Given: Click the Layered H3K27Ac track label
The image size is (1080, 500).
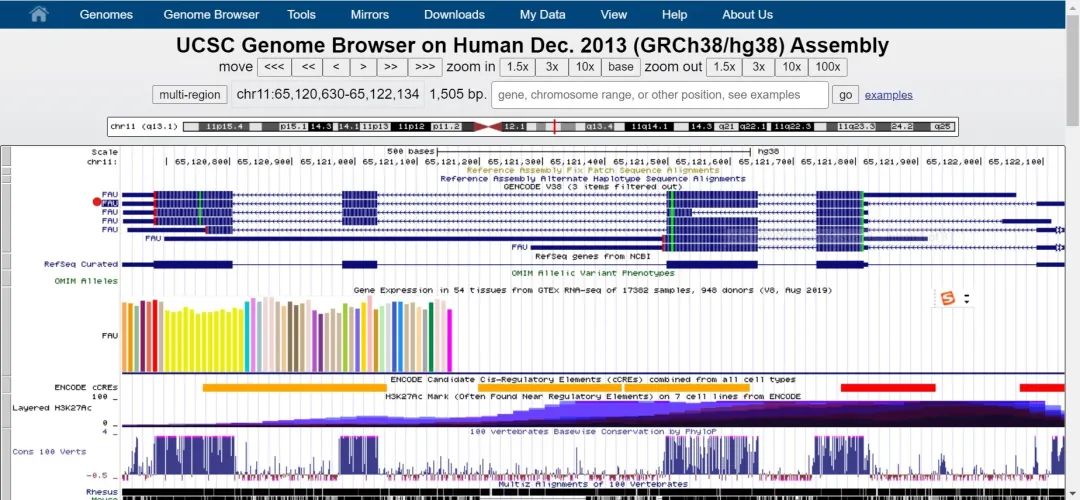Looking at the screenshot, I should coord(52,408).
